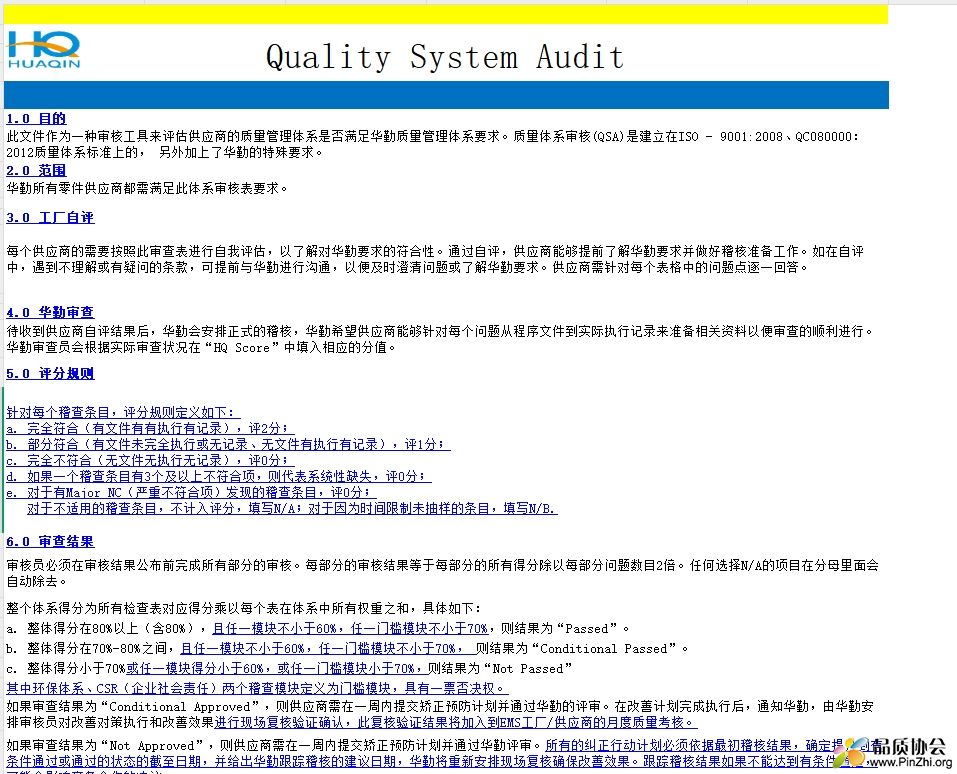Click the line about N/A and N/B

click(291, 508)
